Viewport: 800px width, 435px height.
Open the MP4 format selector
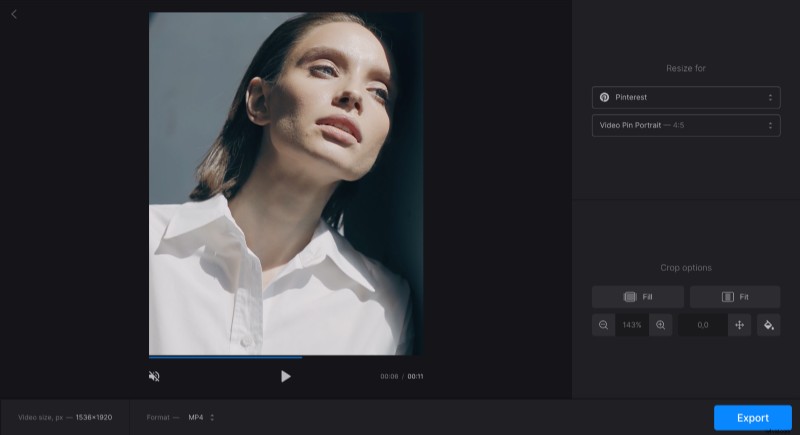click(202, 417)
